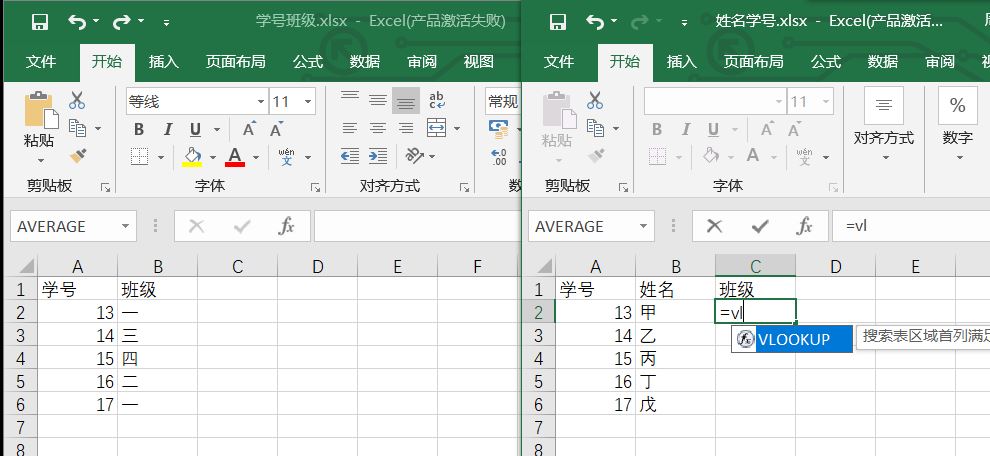Toggle italic in 学号班级 window
The height and width of the screenshot is (456, 990).
tap(167, 129)
